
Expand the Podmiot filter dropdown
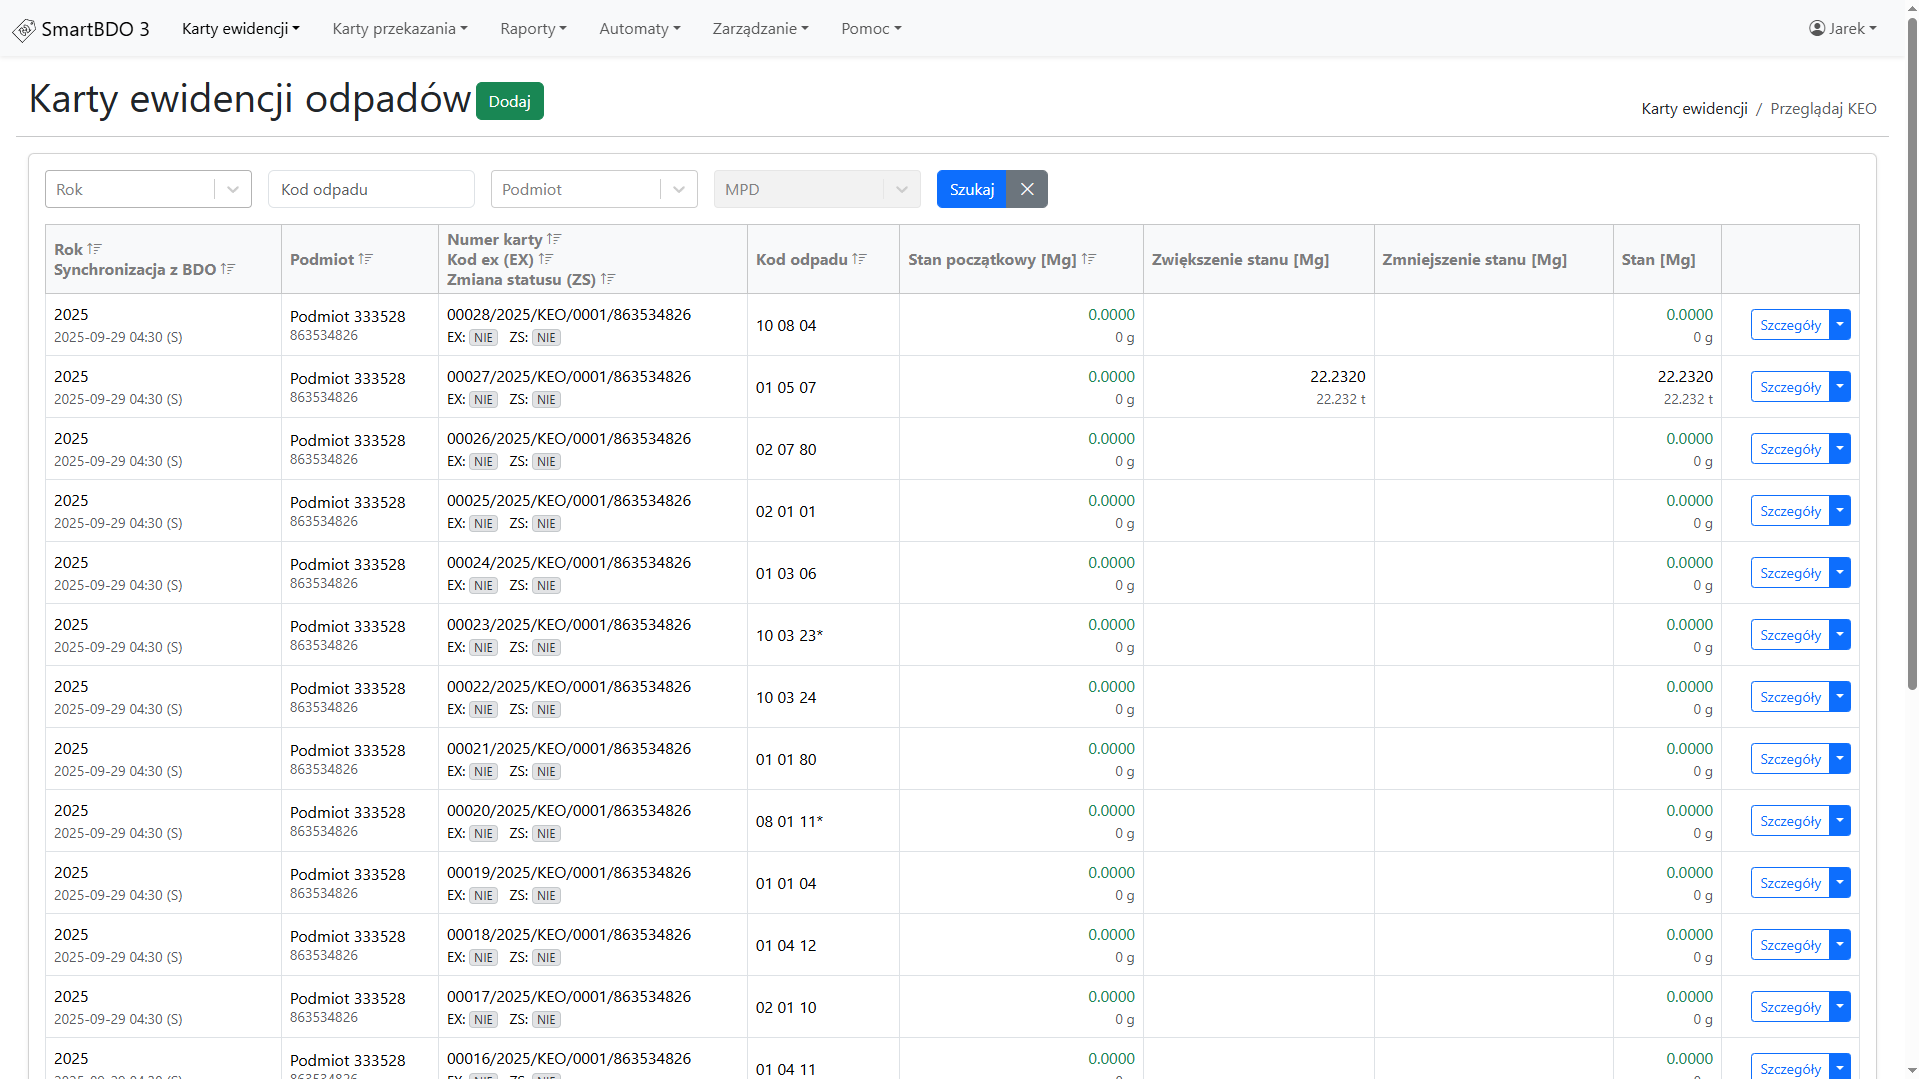click(679, 189)
